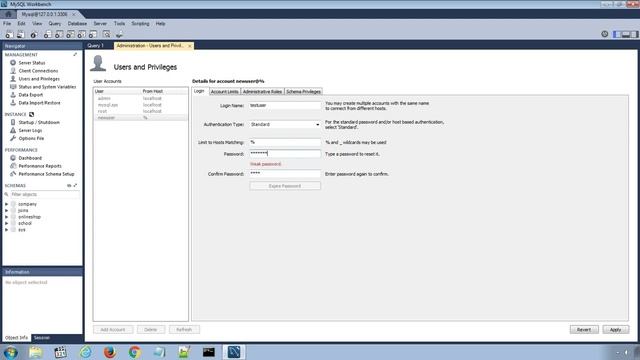The image size is (640, 360).
Task: Focus the Limit to Hosts Matching field
Action: [285, 142]
